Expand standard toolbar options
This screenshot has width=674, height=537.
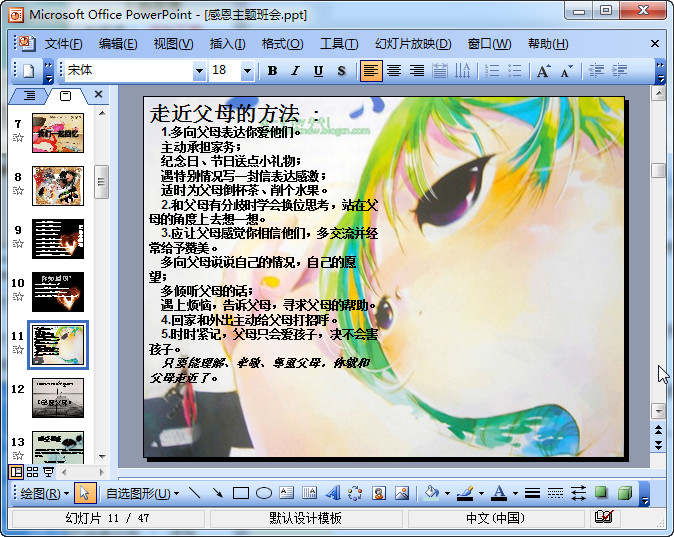tap(49, 71)
